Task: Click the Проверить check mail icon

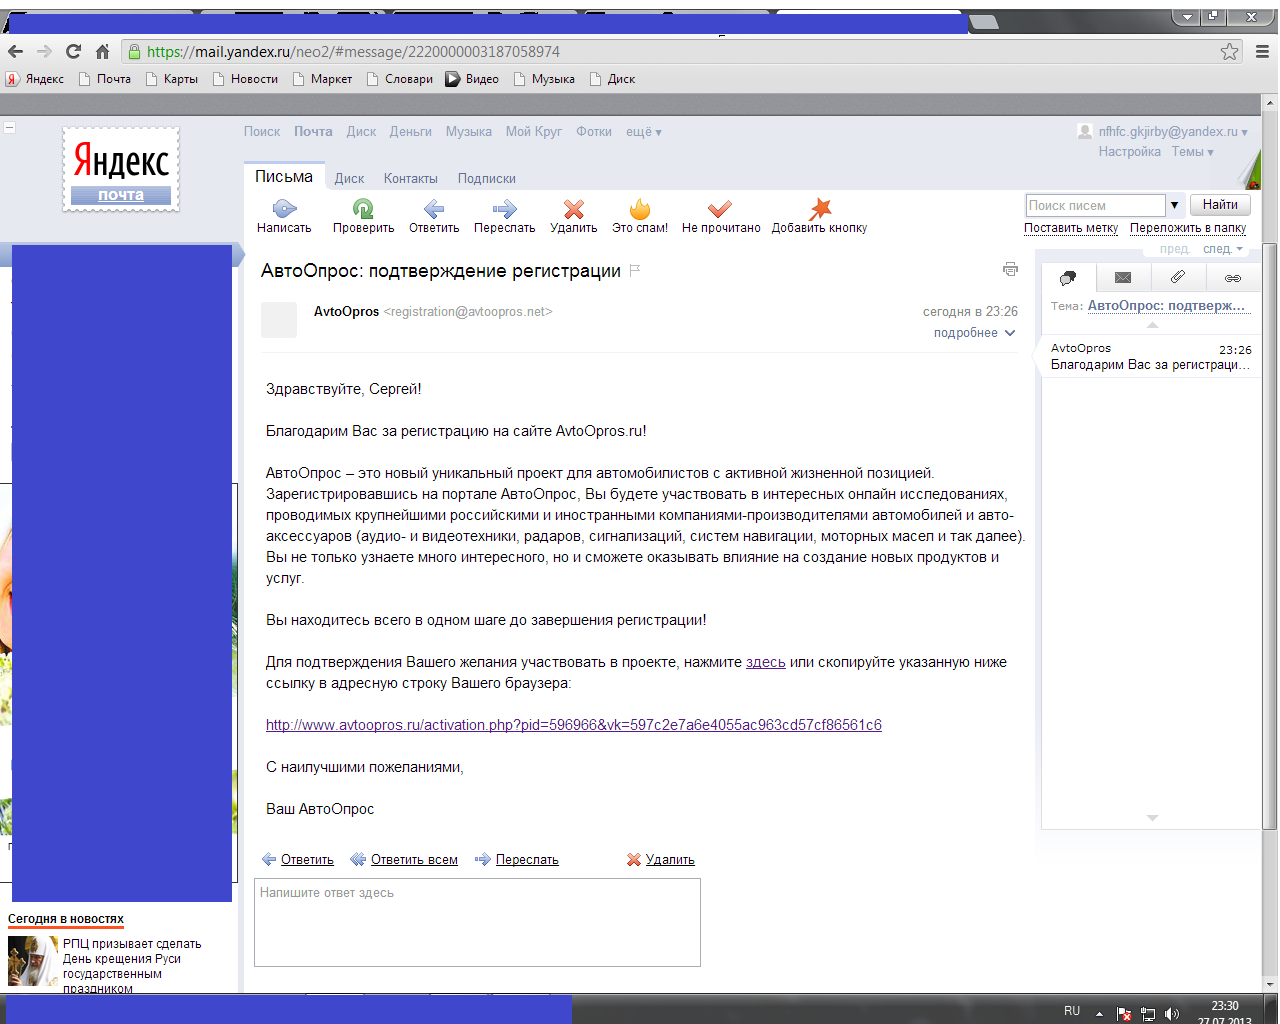Action: (x=363, y=209)
